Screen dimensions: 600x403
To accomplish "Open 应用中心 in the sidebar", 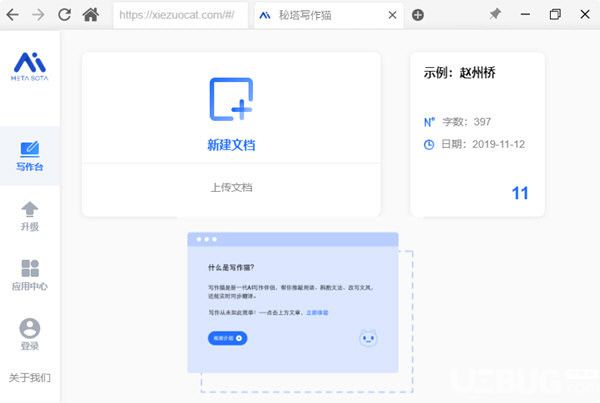I will pos(29,275).
